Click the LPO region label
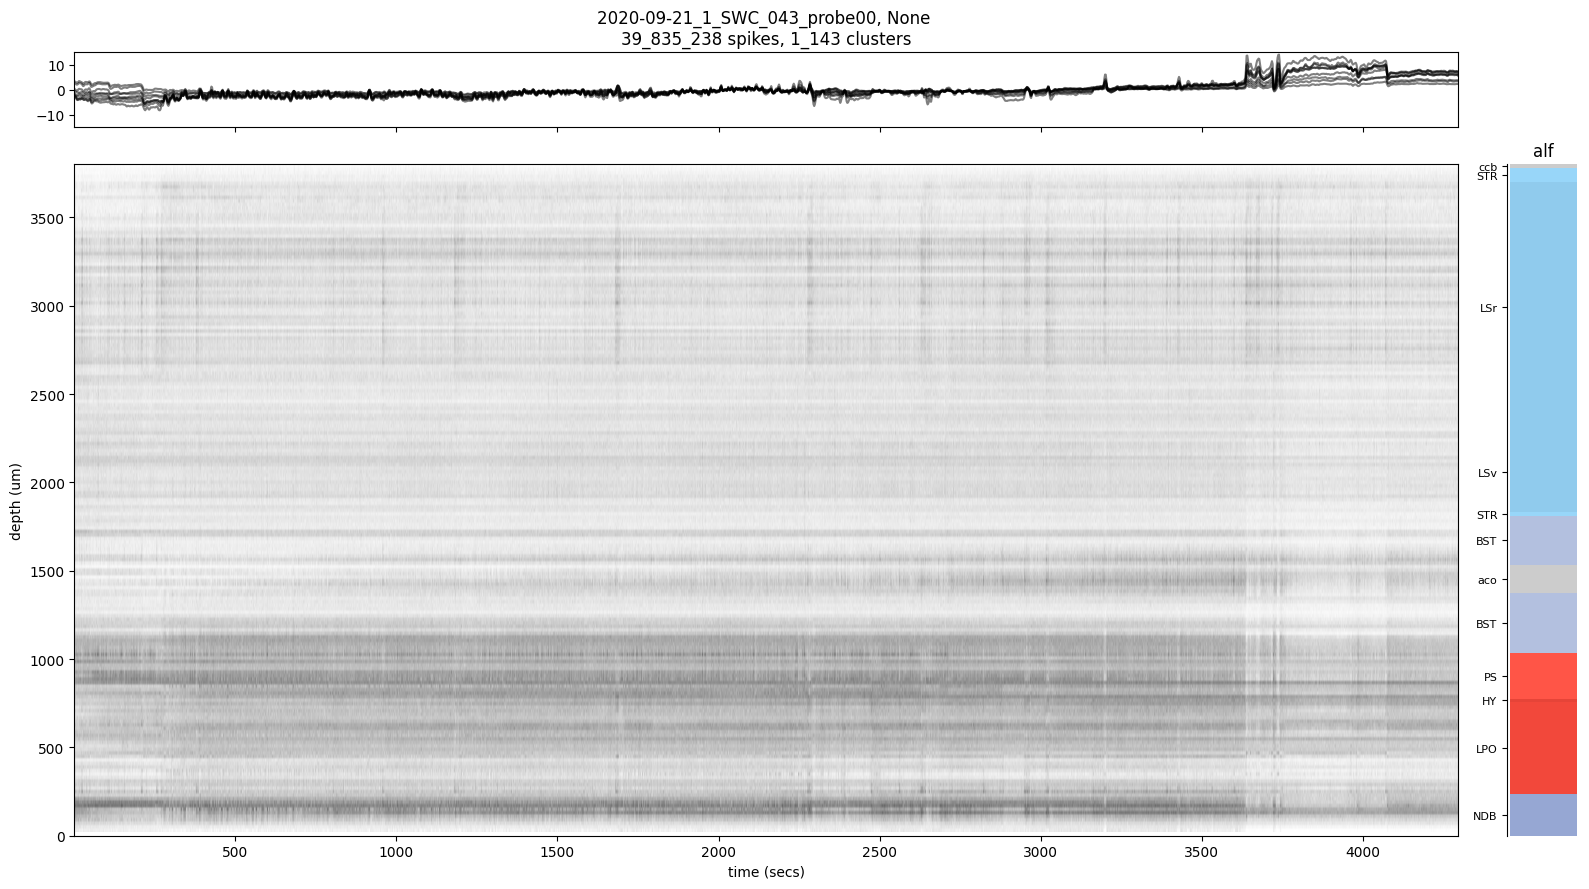 (x=1486, y=749)
